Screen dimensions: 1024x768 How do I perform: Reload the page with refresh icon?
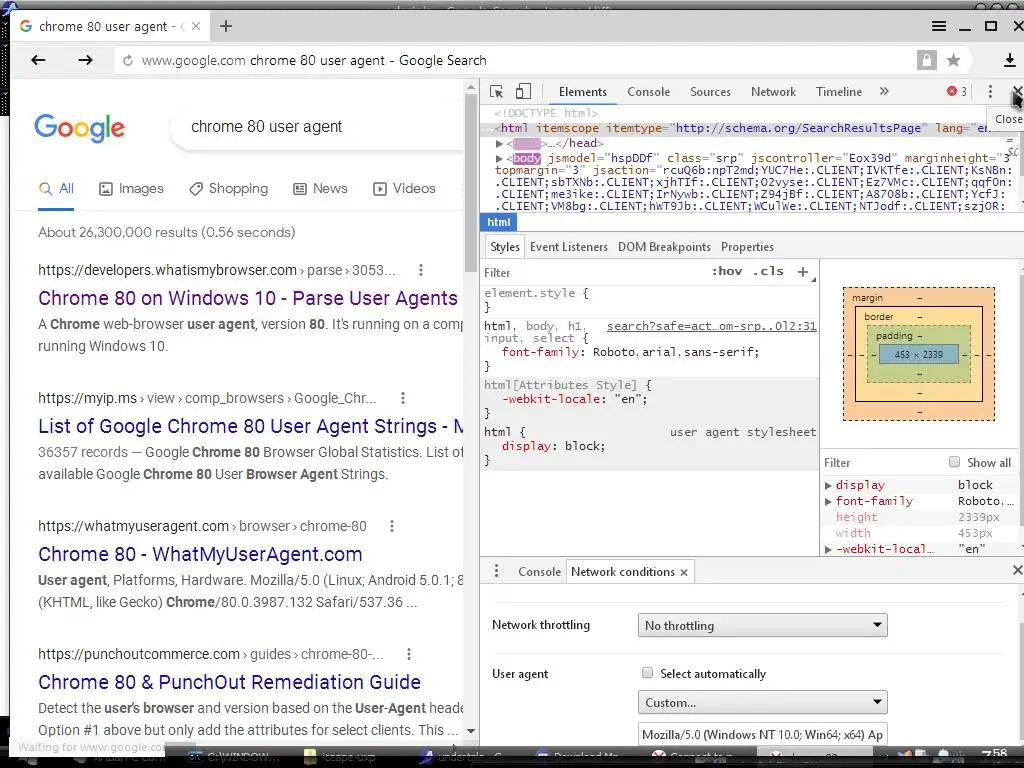tap(128, 60)
